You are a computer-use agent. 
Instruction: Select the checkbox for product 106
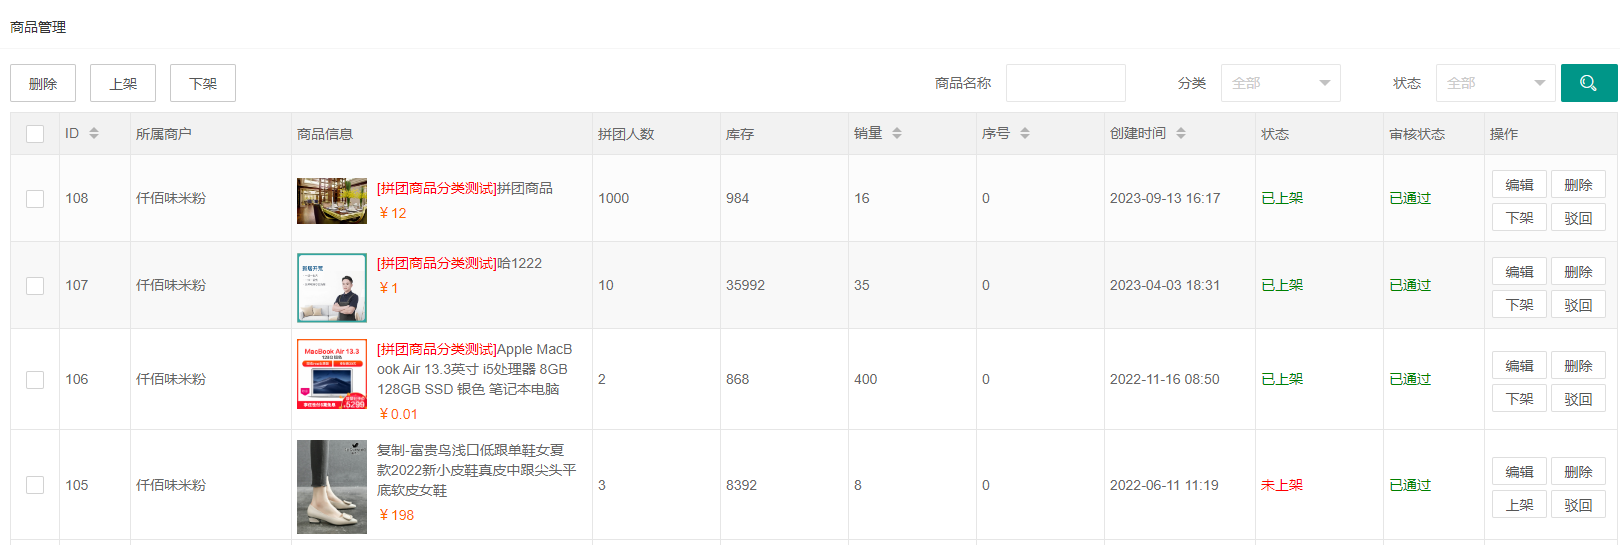coord(35,380)
